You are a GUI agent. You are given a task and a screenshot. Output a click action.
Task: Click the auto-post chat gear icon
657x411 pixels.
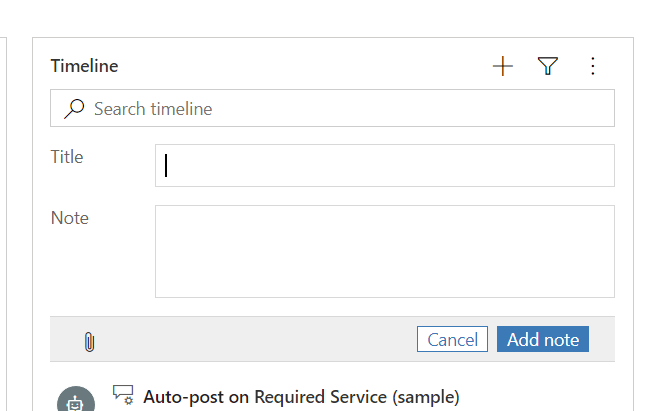pyautogui.click(x=123, y=395)
